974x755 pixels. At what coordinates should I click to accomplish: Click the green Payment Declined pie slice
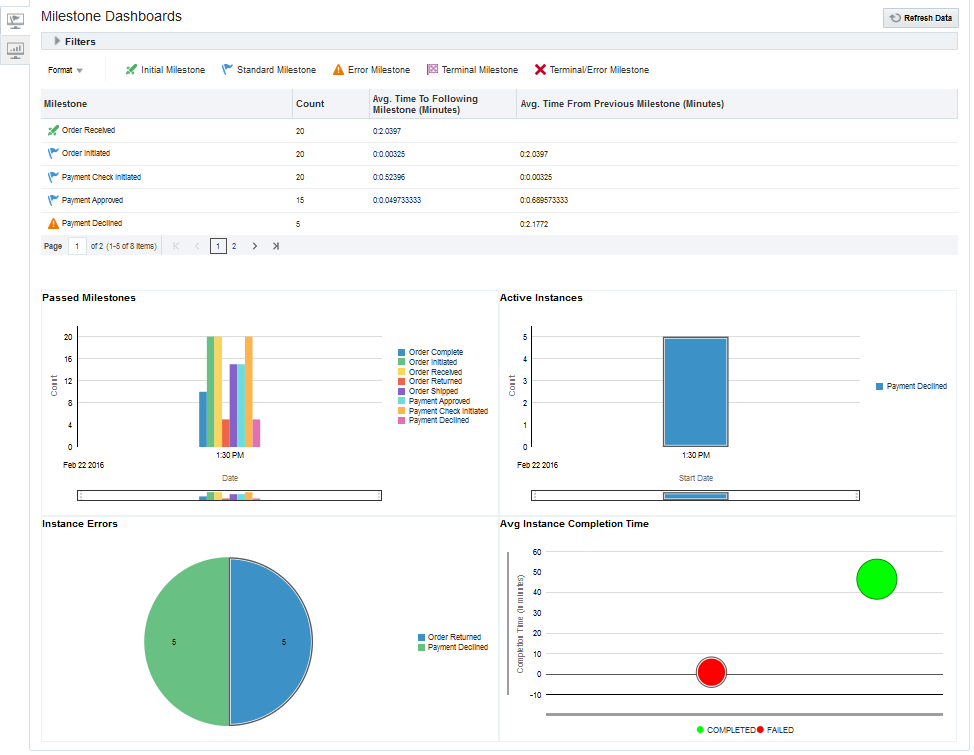click(186, 641)
